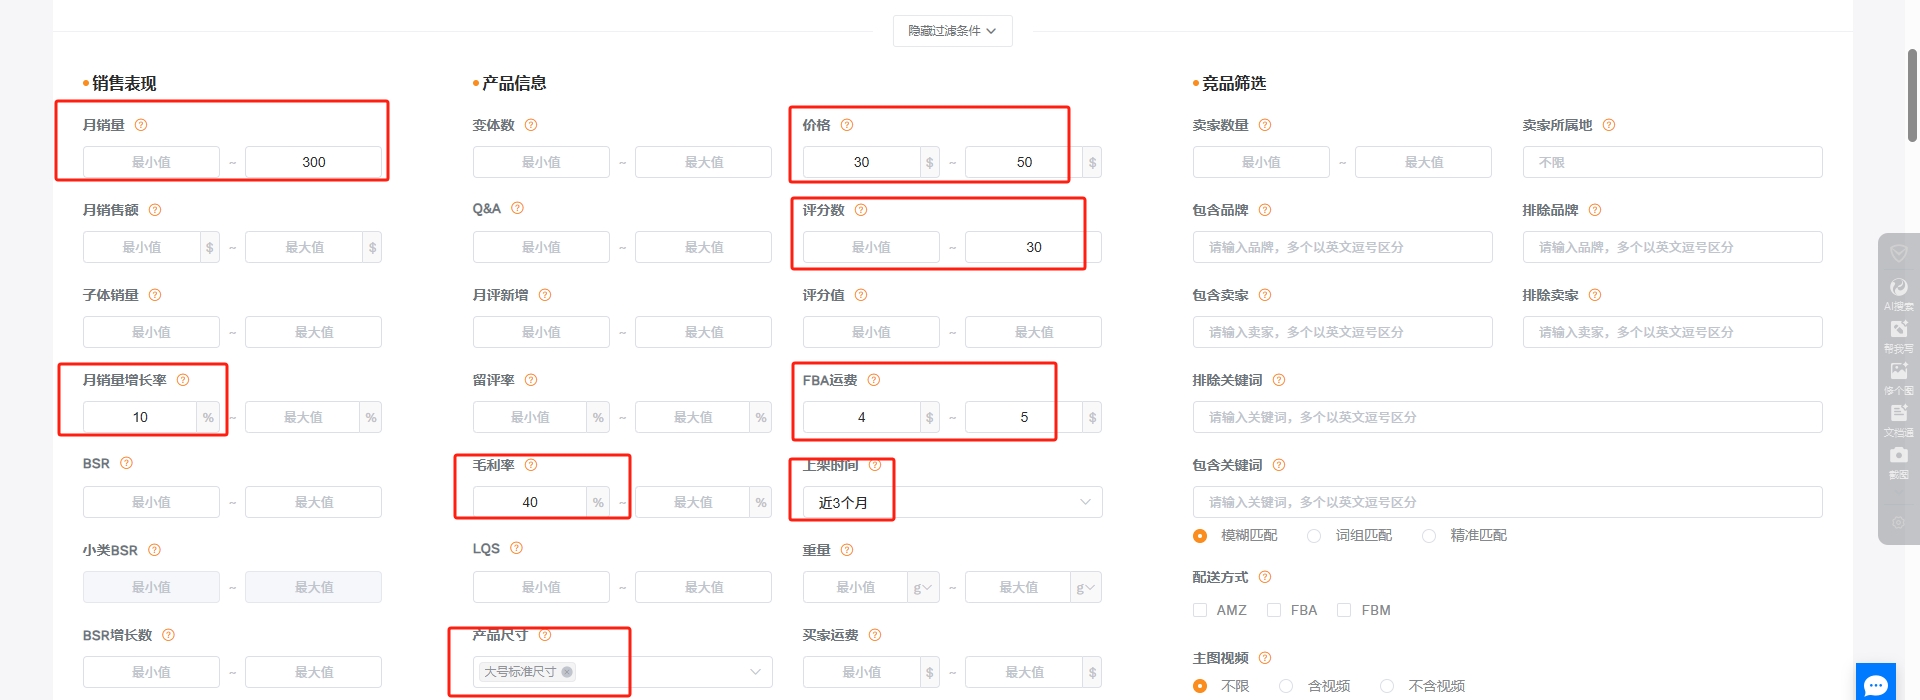Screen dimensions: 1920x700
Task: Click the 竞品筛选 section heading
Action: [x=1234, y=83]
